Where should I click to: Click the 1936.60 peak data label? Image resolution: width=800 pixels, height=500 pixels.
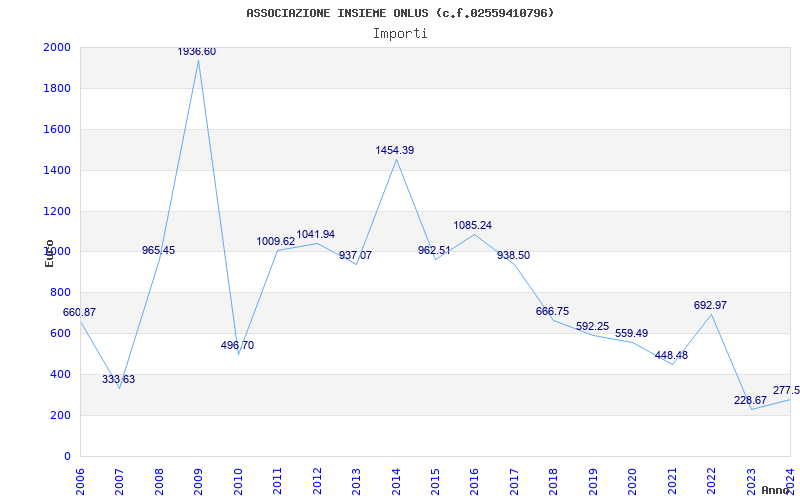point(196,52)
